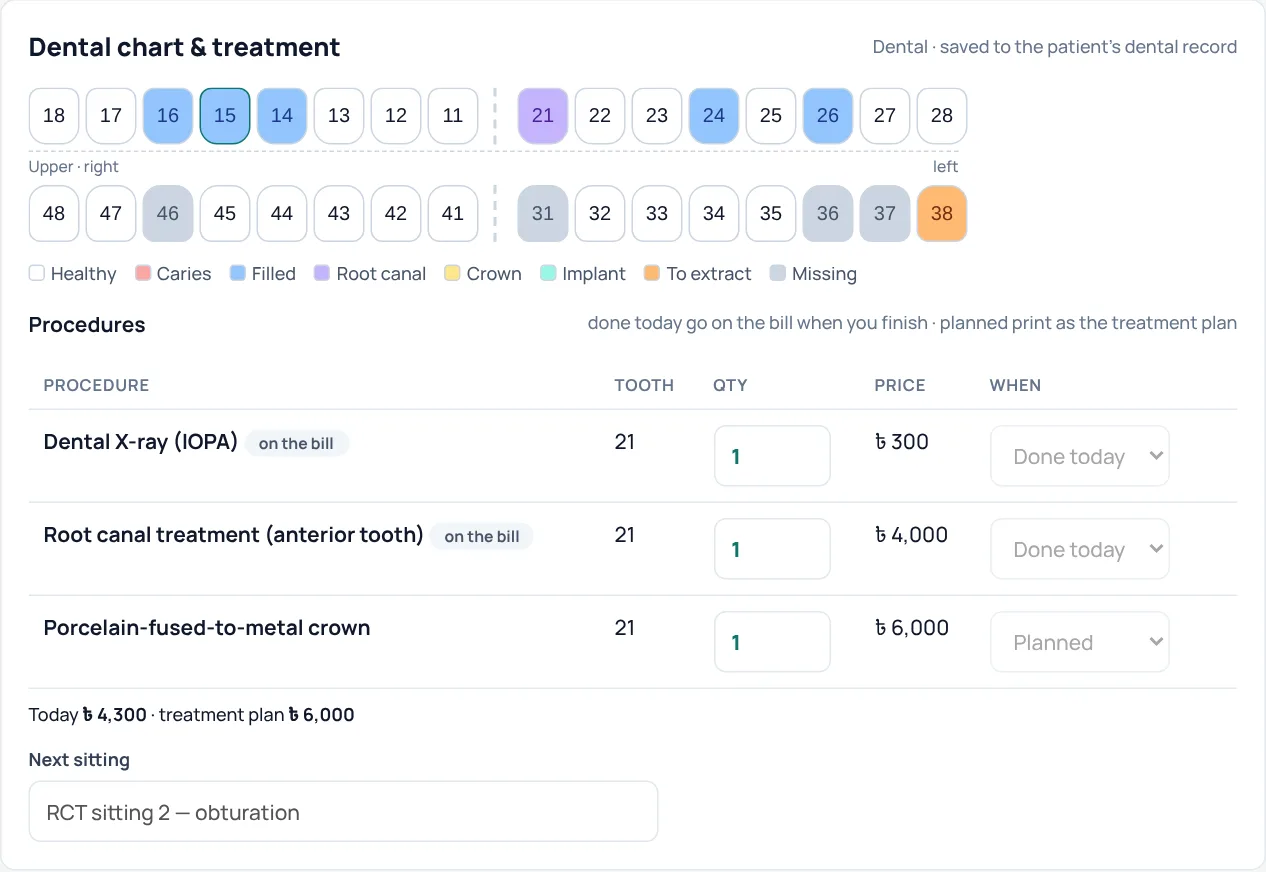
Task: Click tooth 48 in the lower row
Action: (54, 214)
